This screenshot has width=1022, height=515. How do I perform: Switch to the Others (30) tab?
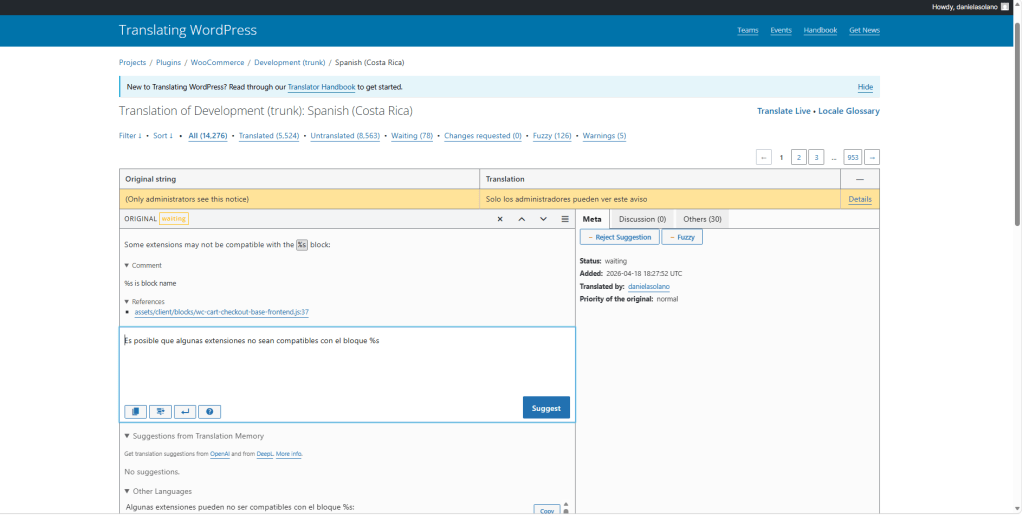click(703, 219)
